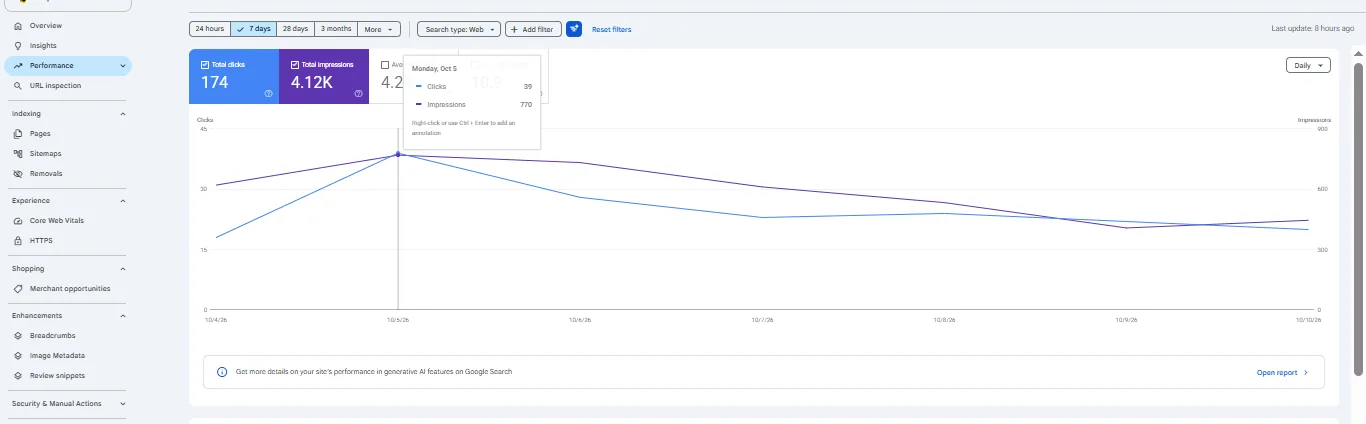
Task: Uncheck the Total clicks checkbox
Action: (205, 65)
